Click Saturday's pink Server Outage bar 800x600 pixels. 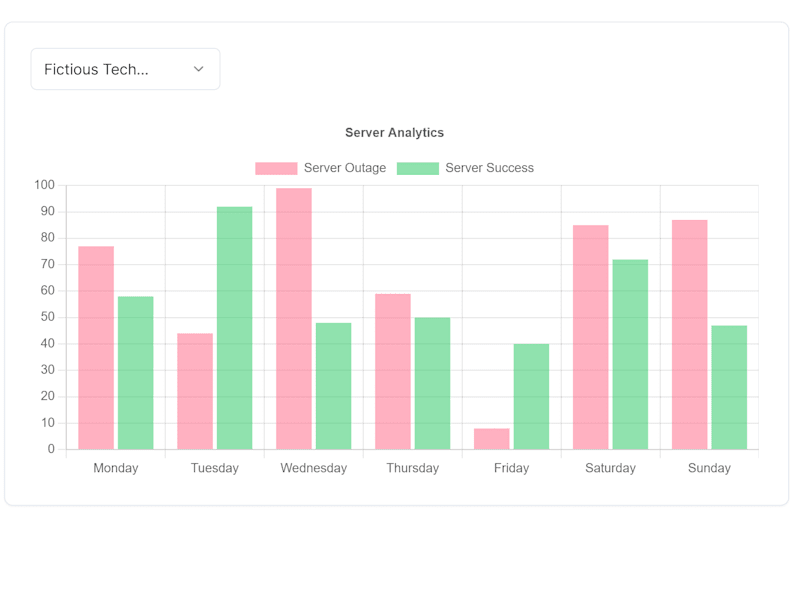pos(591,337)
